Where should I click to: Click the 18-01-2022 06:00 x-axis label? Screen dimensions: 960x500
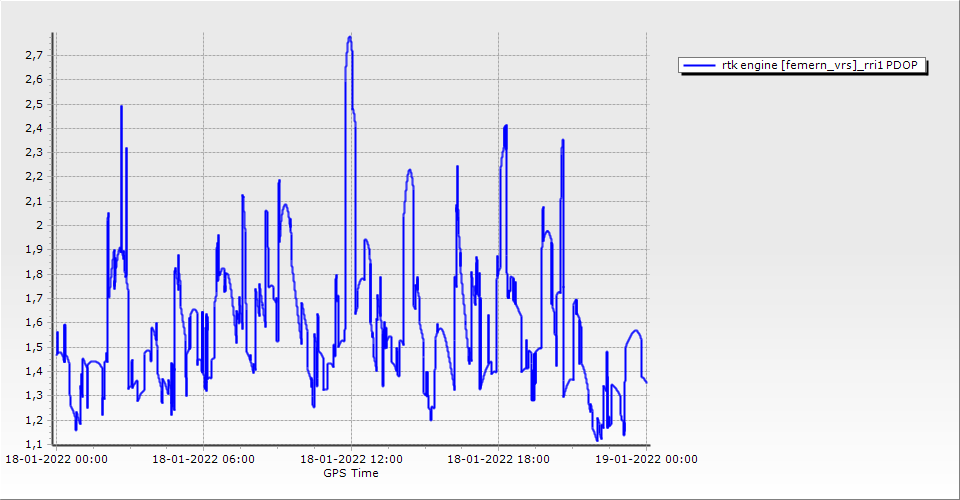[203, 459]
